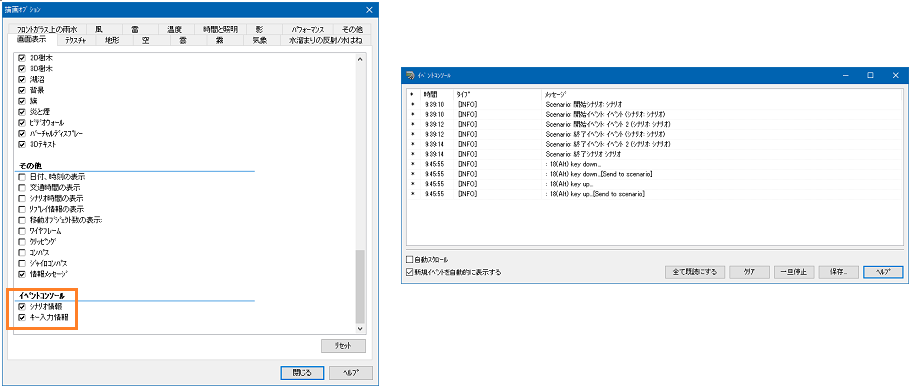Click the 保存.. button
Image resolution: width=912 pixels, height=389 pixels.
click(x=838, y=272)
